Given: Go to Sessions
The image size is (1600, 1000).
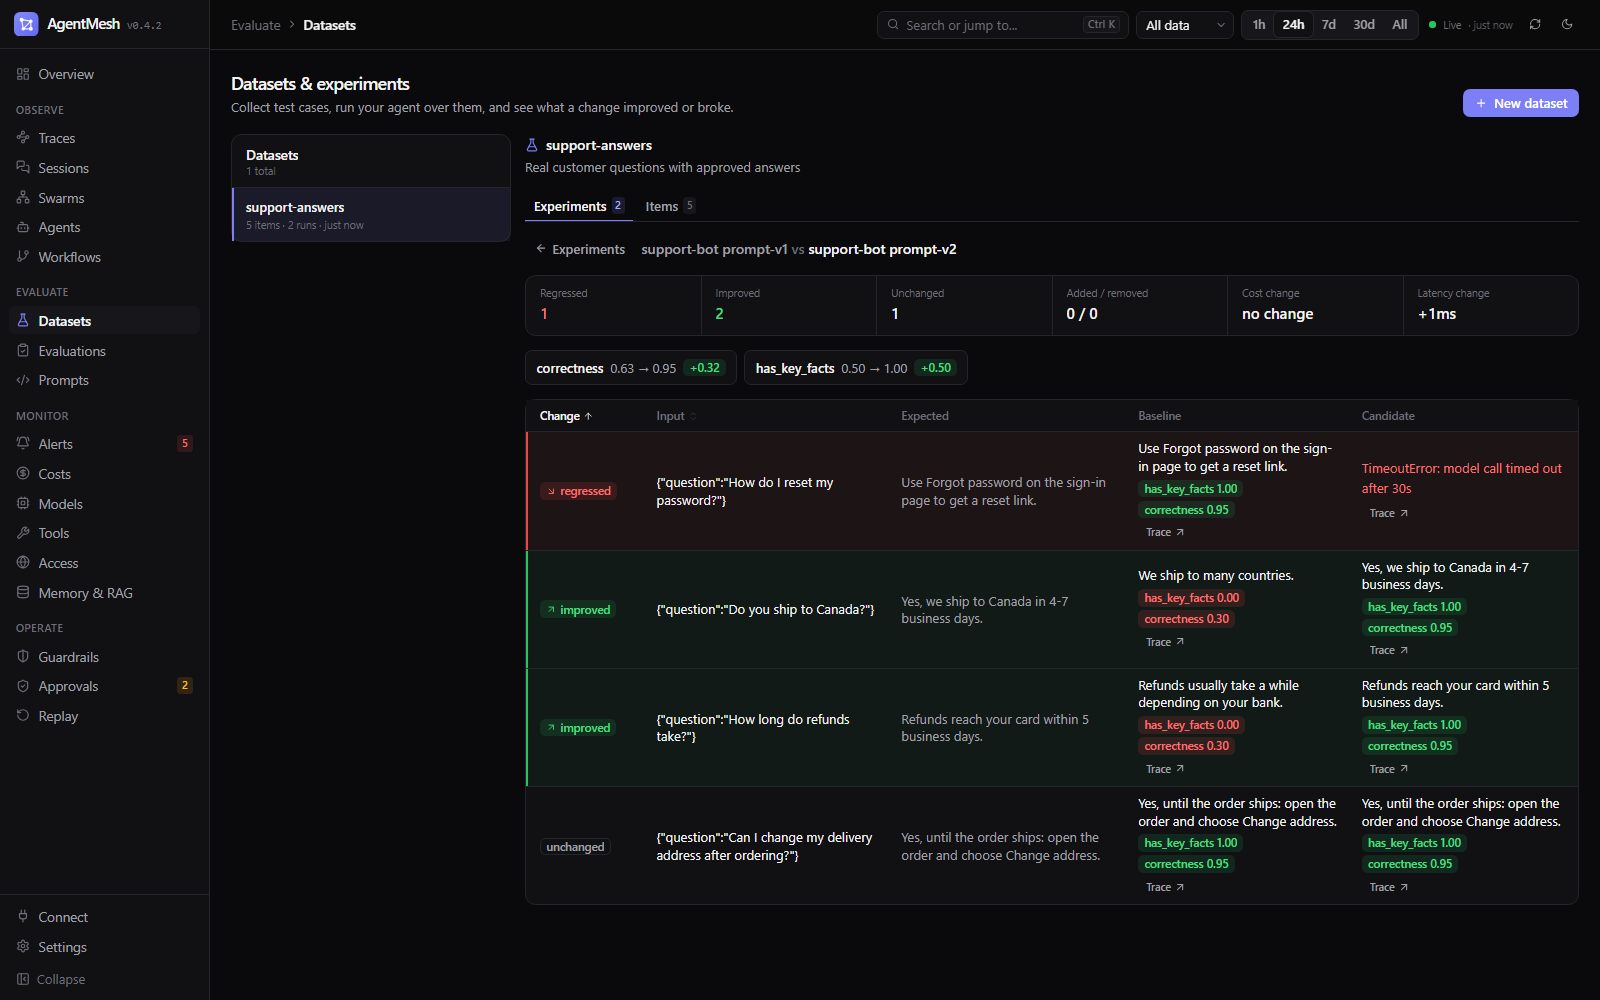Looking at the screenshot, I should click(104, 168).
